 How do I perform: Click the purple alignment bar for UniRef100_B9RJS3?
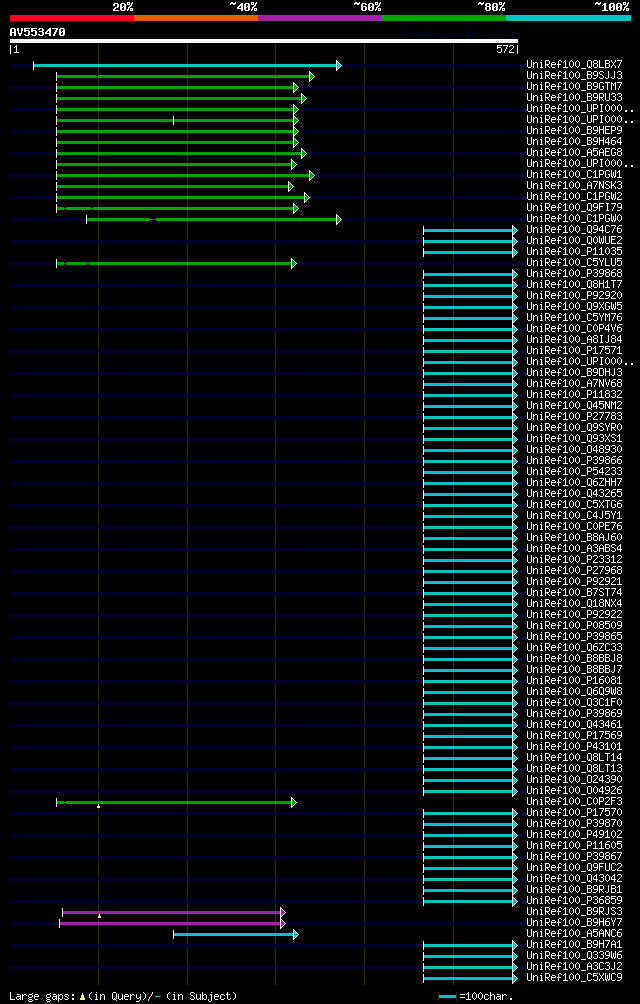coord(173,912)
